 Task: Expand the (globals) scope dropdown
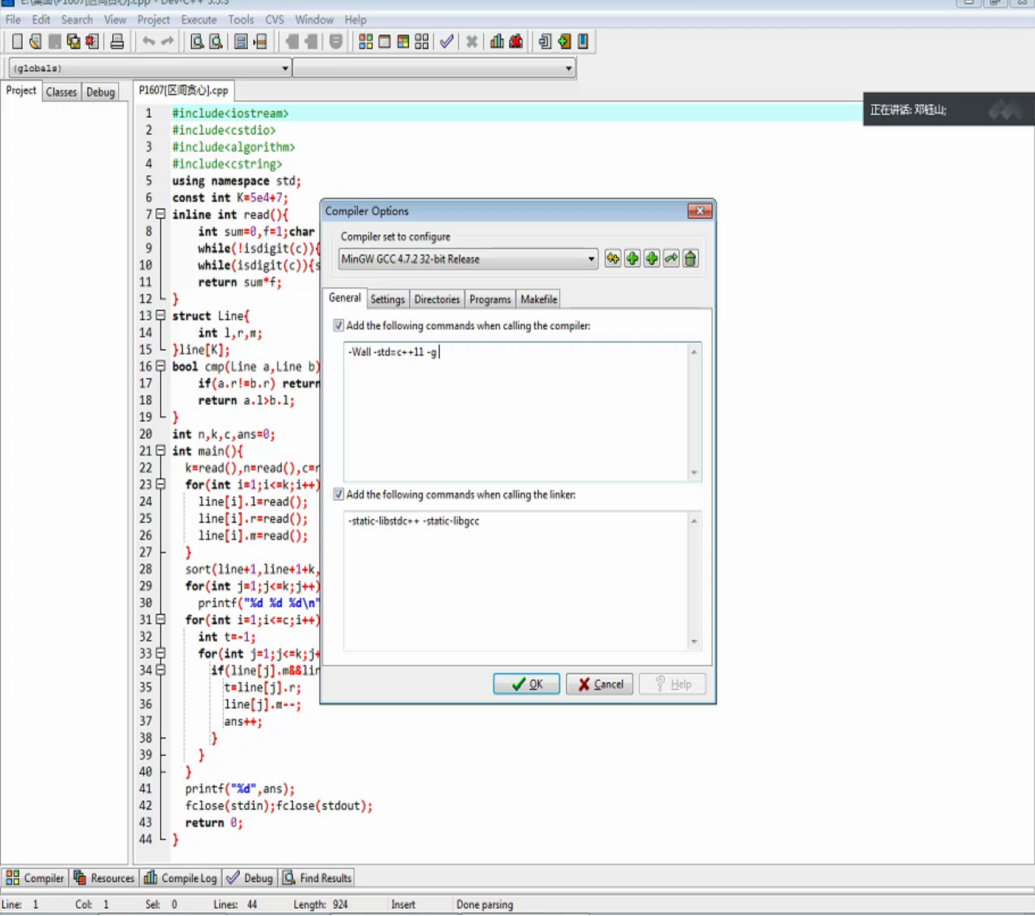coord(285,68)
